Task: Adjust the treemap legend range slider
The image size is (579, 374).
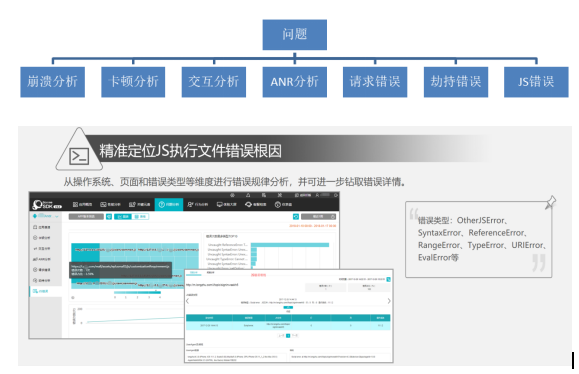Action: click(137, 292)
